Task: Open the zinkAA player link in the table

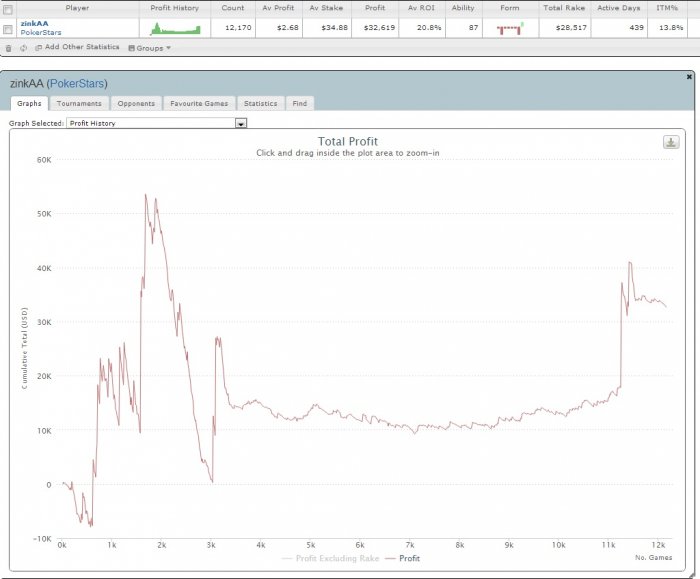Action: (x=34, y=24)
